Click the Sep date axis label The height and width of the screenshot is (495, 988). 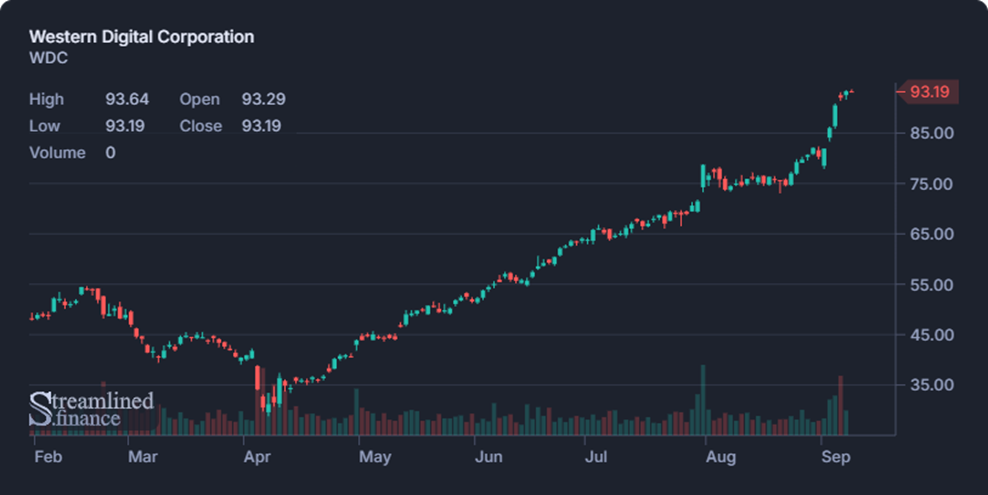point(836,457)
